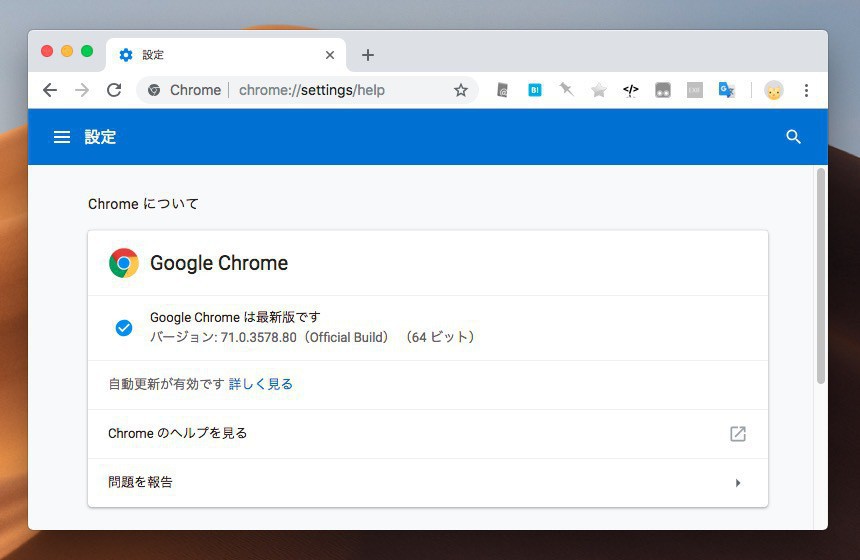Click the vertical page scrollbar

821,276
